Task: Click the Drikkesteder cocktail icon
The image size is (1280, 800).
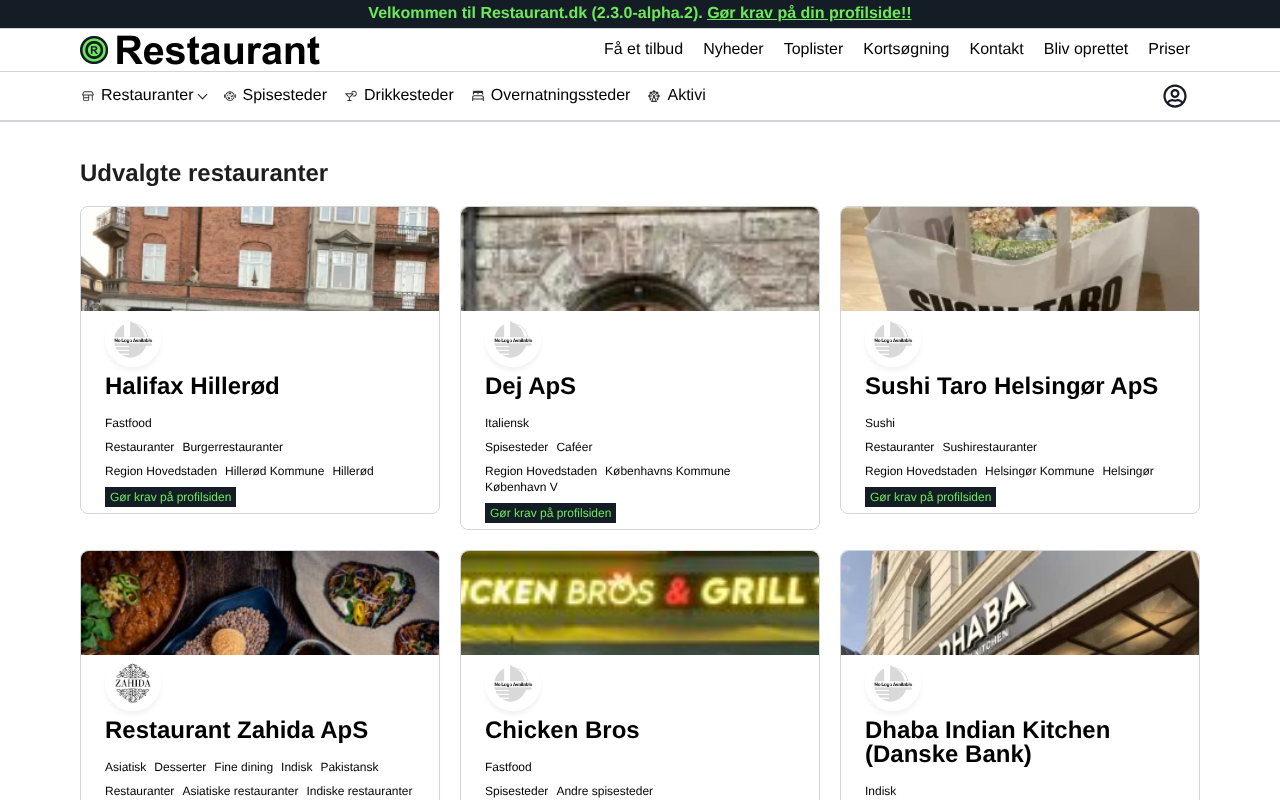Action: coord(351,96)
